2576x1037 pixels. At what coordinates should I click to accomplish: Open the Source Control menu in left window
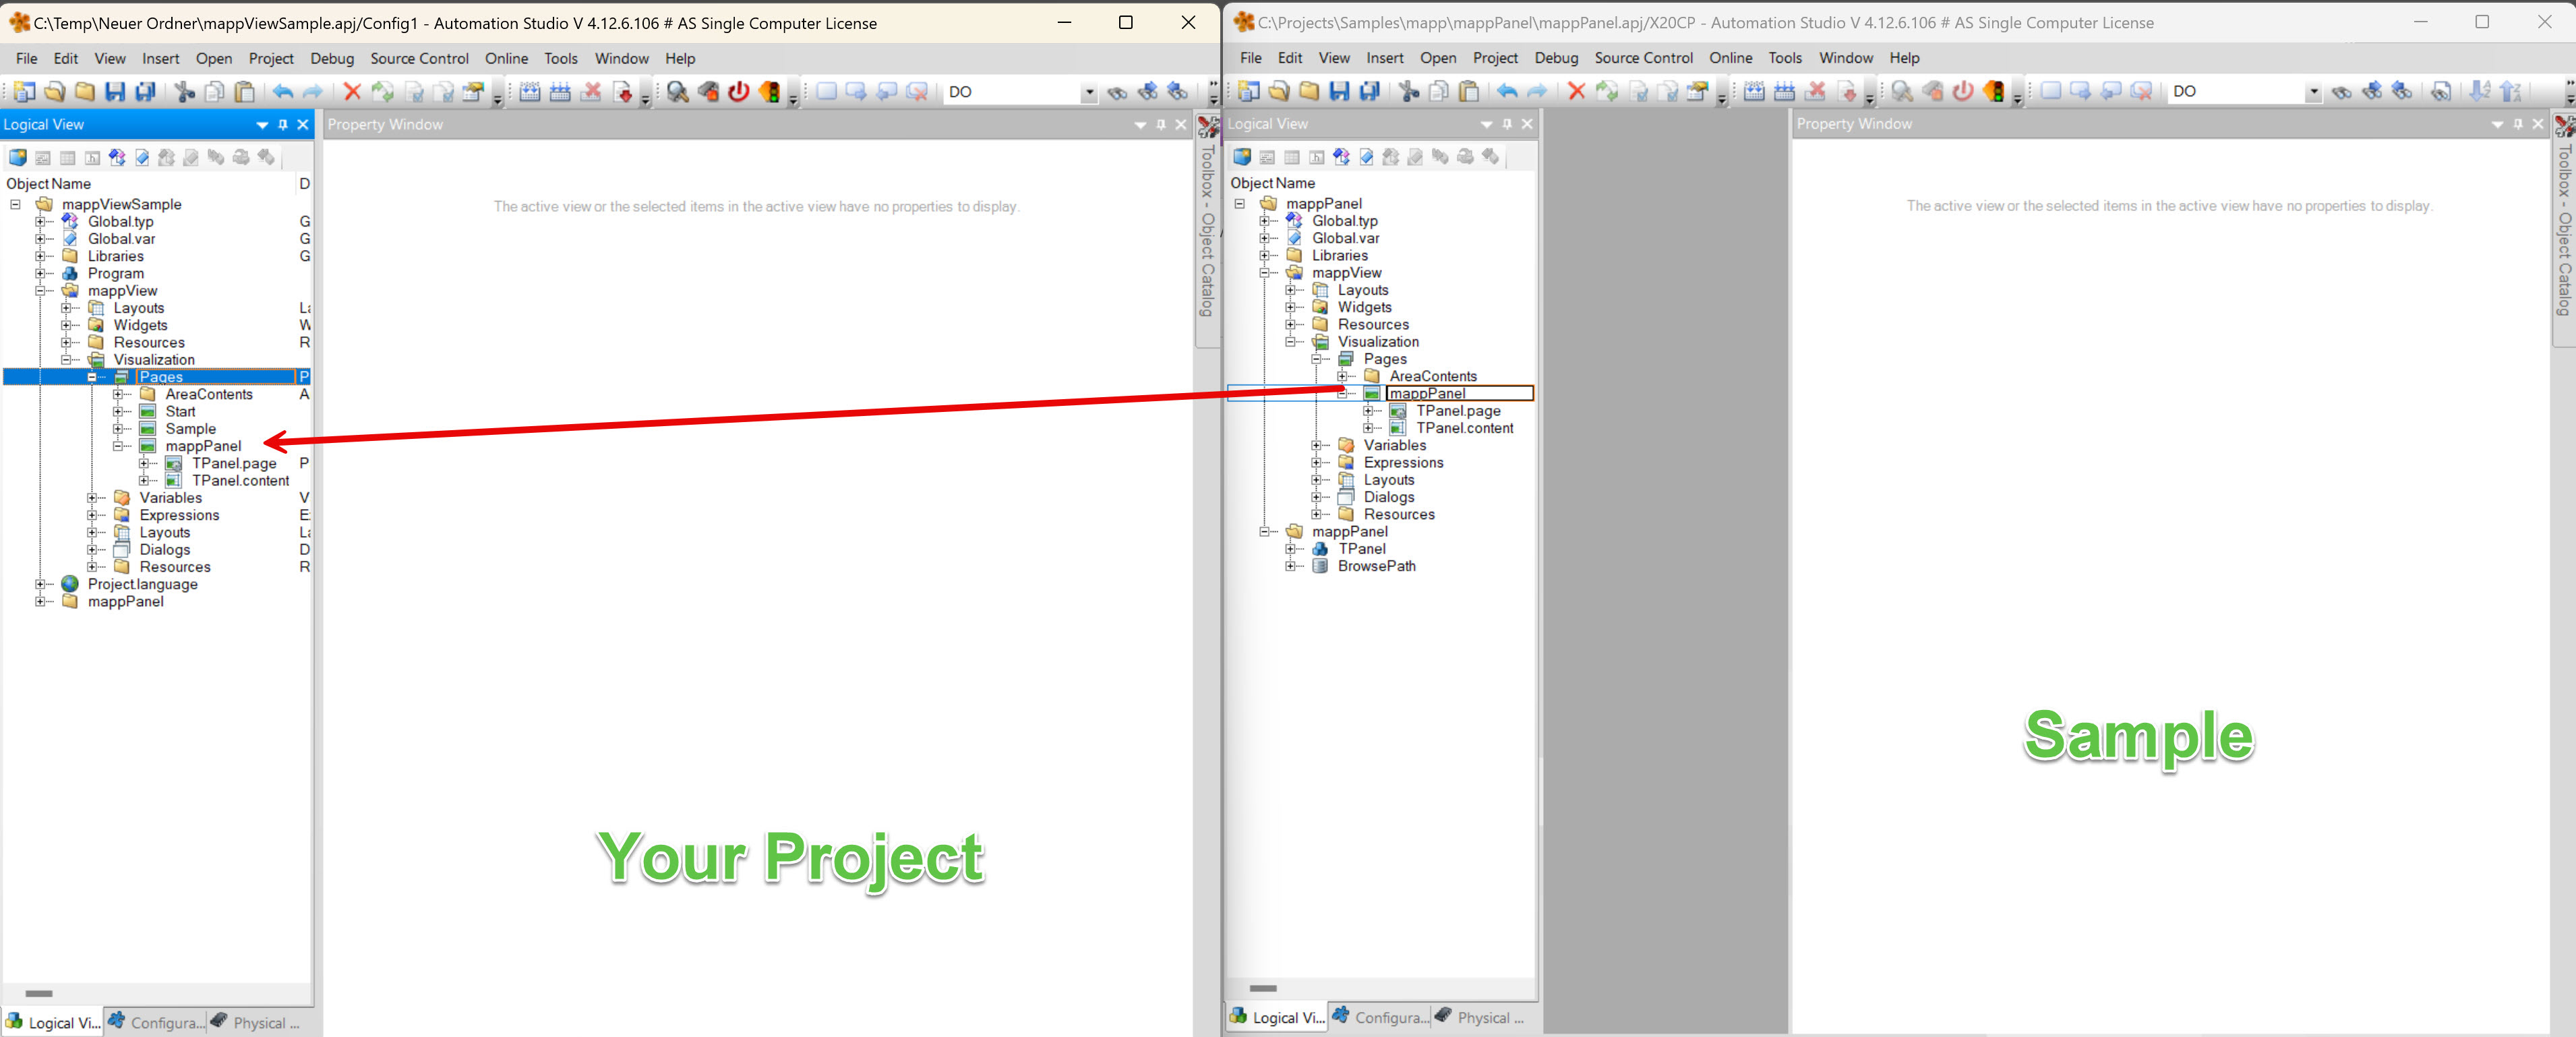[419, 59]
